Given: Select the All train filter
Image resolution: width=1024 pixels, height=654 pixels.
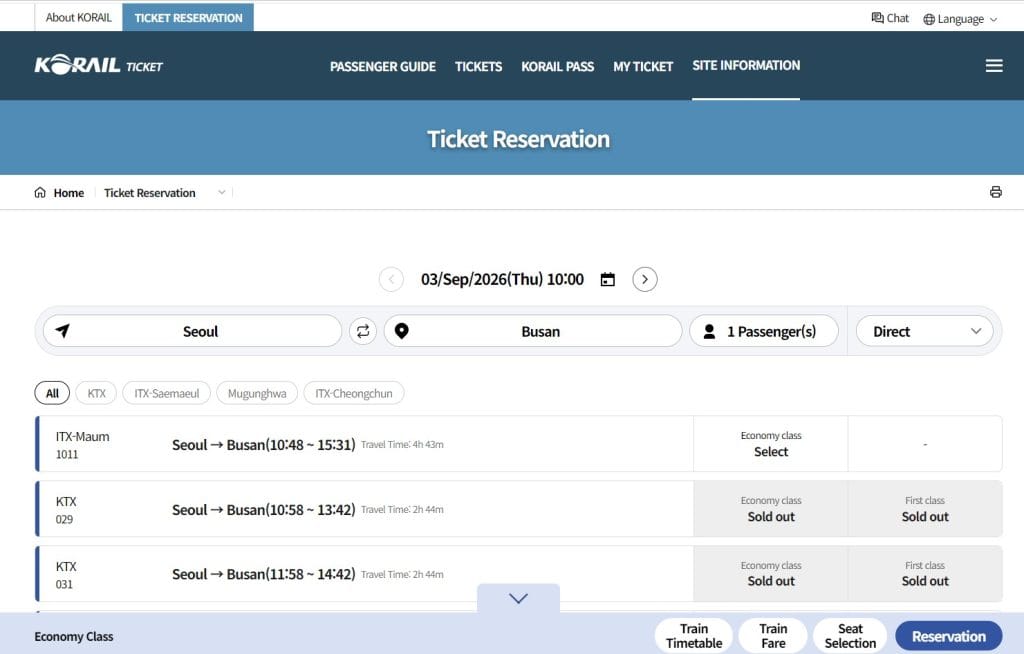Looking at the screenshot, I should (52, 393).
